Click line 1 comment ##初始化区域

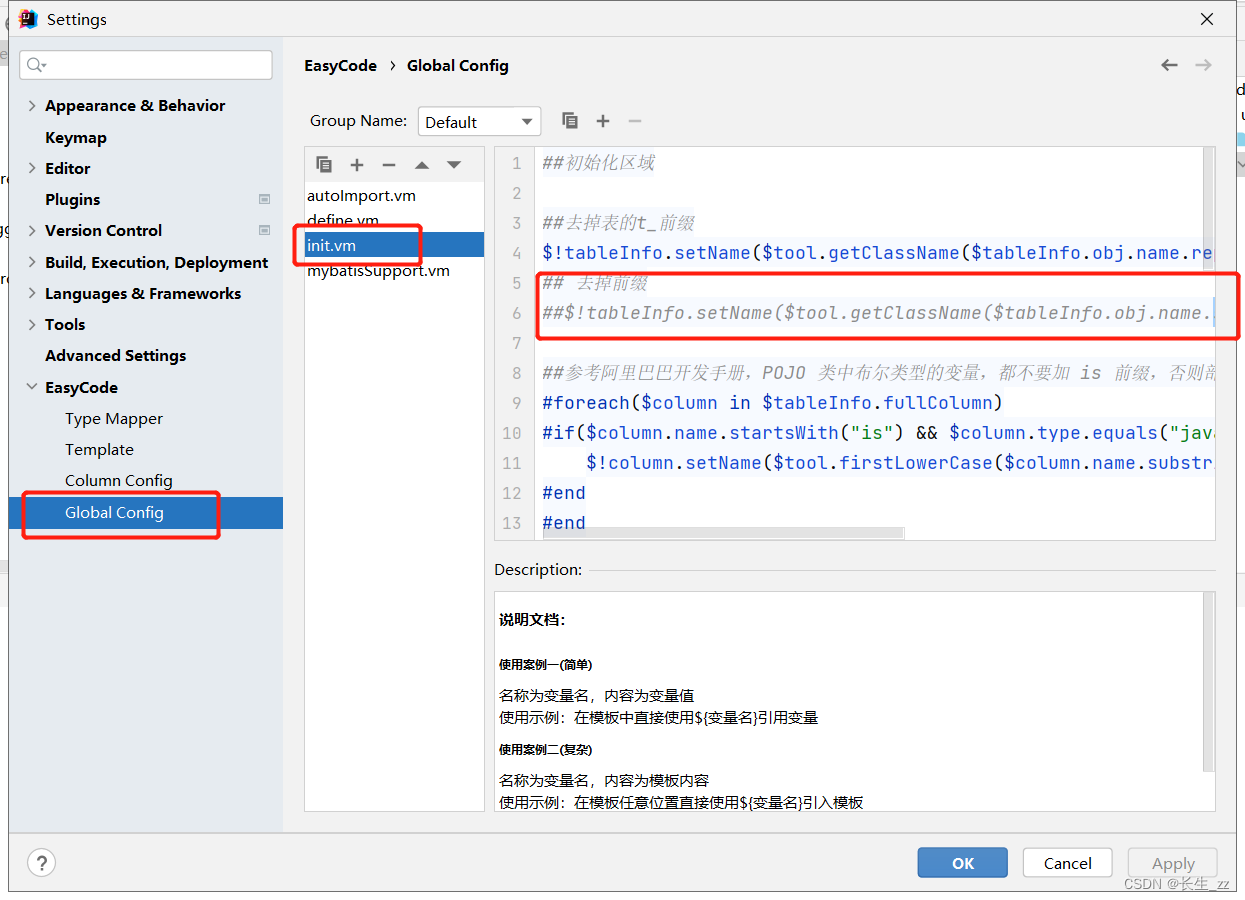pos(598,163)
